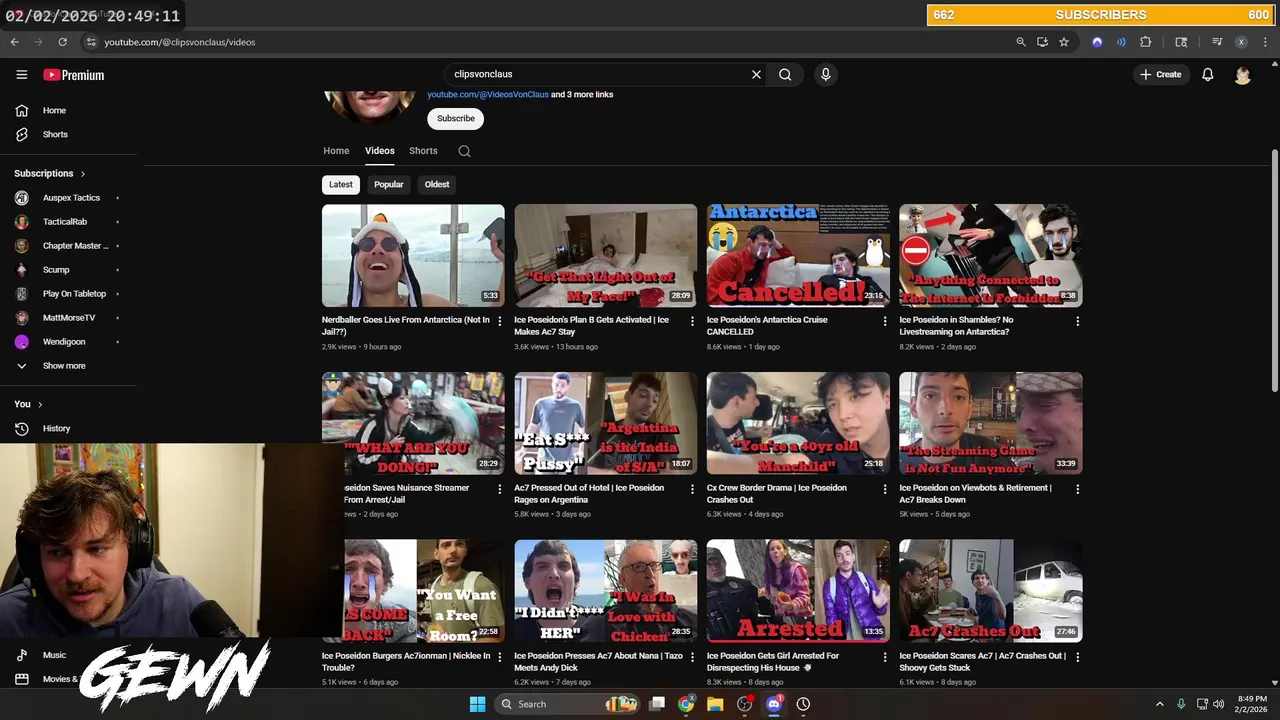Open the Chrome three-dot menu
The height and width of the screenshot is (720, 1280).
[x=1265, y=42]
